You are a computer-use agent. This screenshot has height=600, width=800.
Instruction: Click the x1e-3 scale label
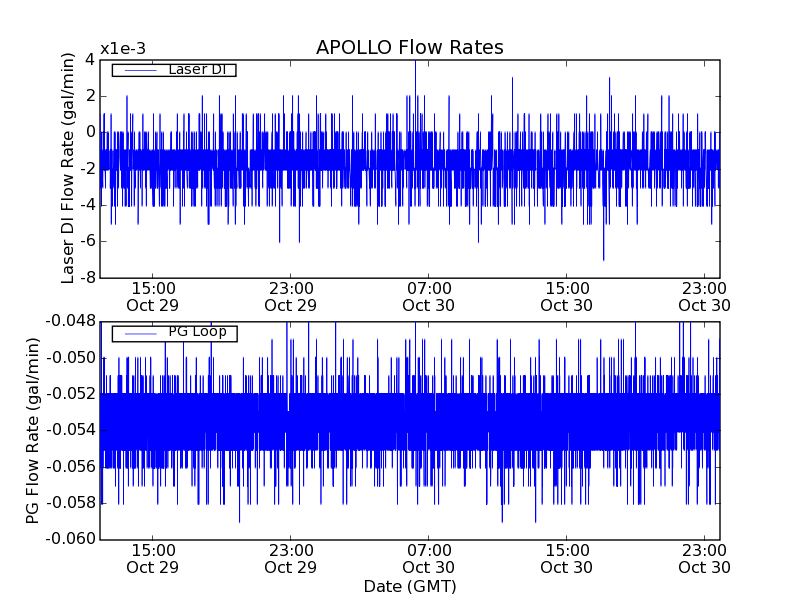[x=122, y=49]
